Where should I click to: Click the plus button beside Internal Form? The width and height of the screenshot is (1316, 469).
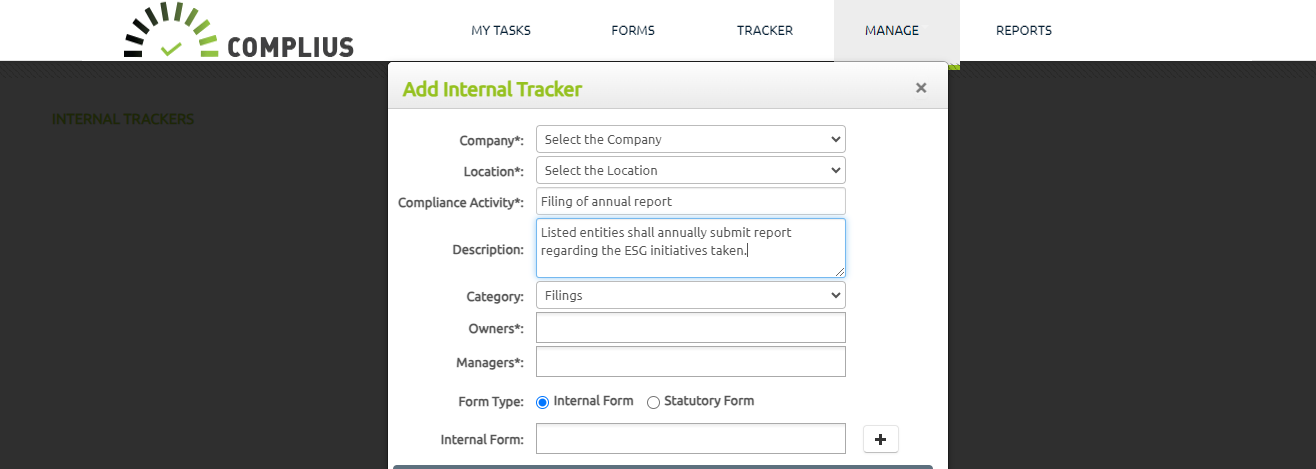pyautogui.click(x=880, y=439)
